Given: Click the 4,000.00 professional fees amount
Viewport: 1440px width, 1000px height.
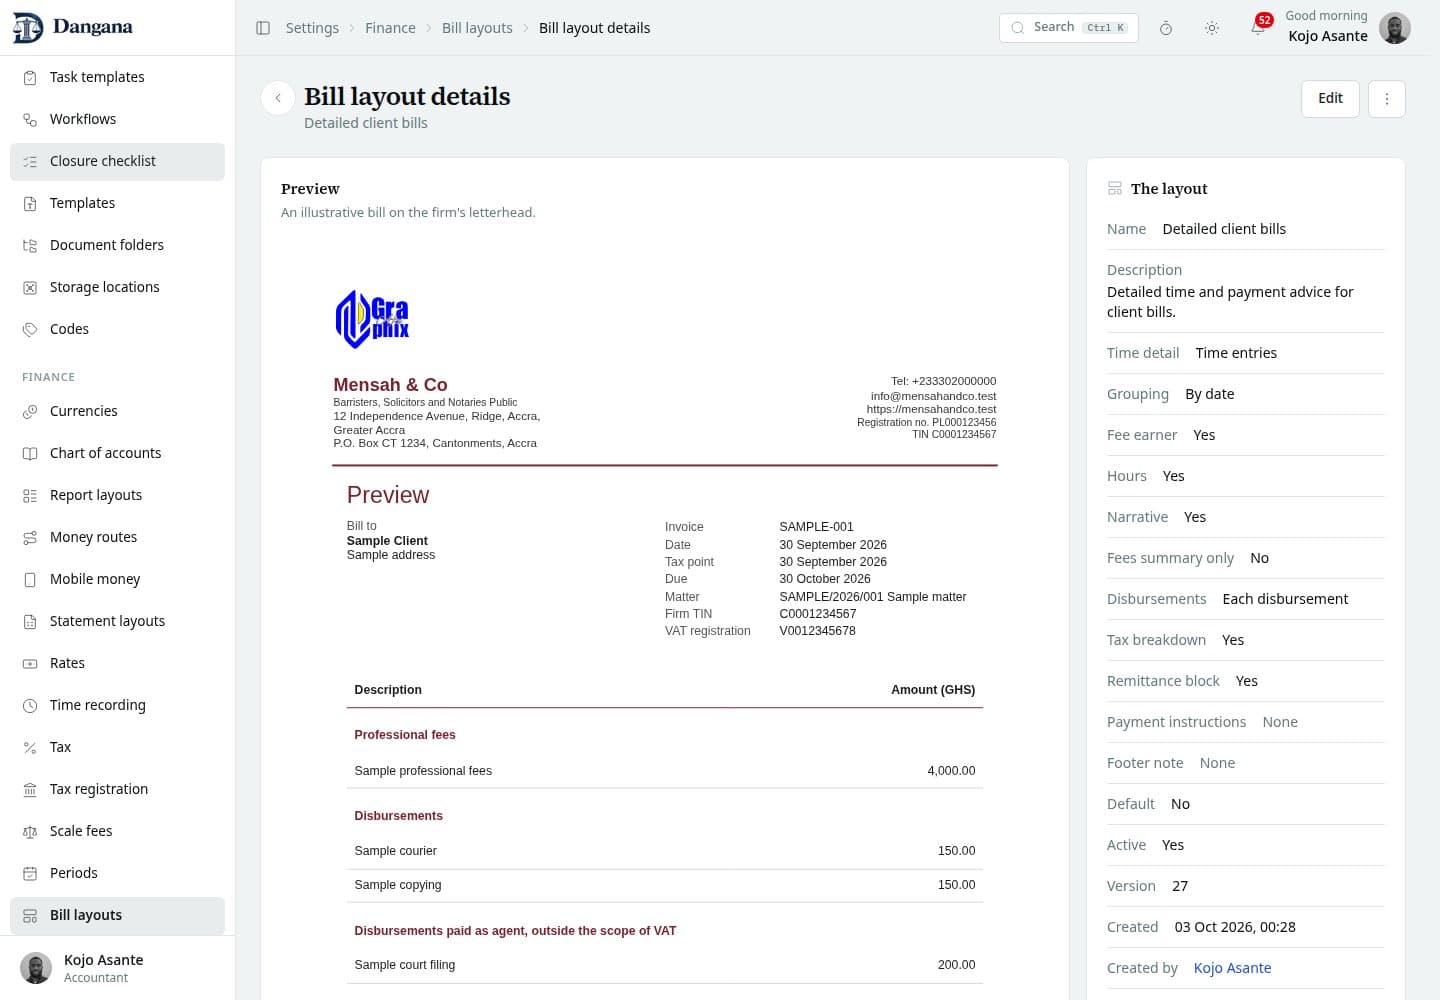Looking at the screenshot, I should (951, 771).
